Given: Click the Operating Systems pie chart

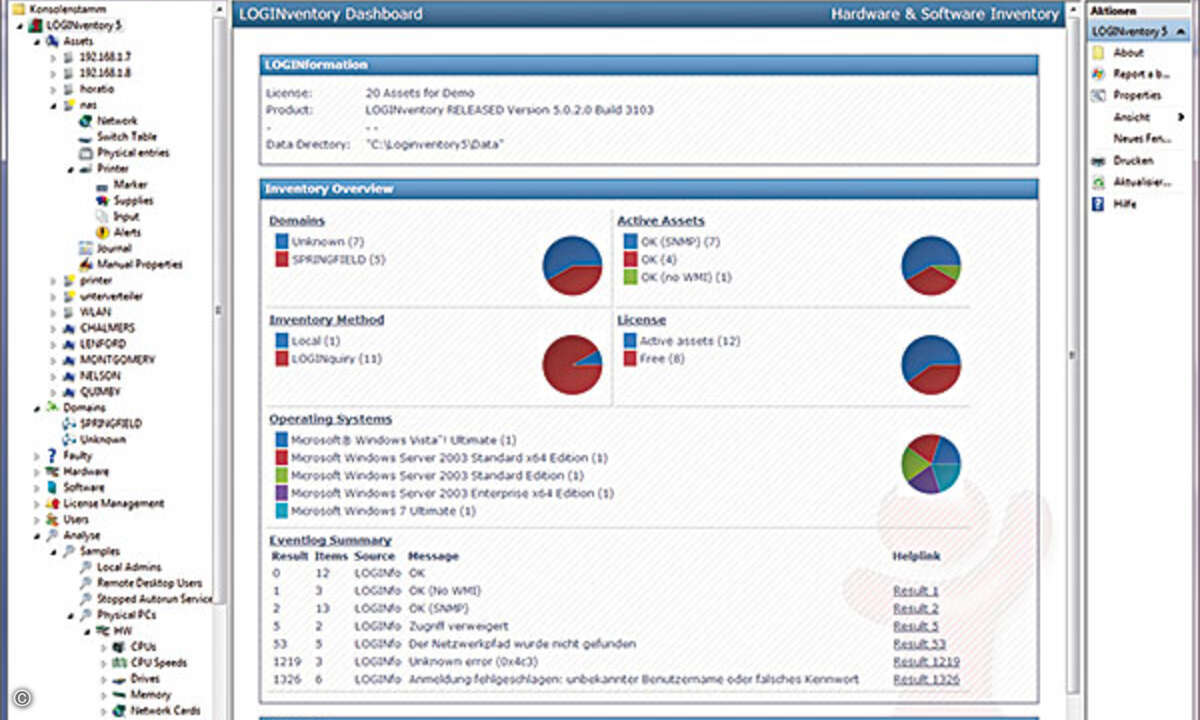Looking at the screenshot, I should pyautogui.click(x=931, y=464).
